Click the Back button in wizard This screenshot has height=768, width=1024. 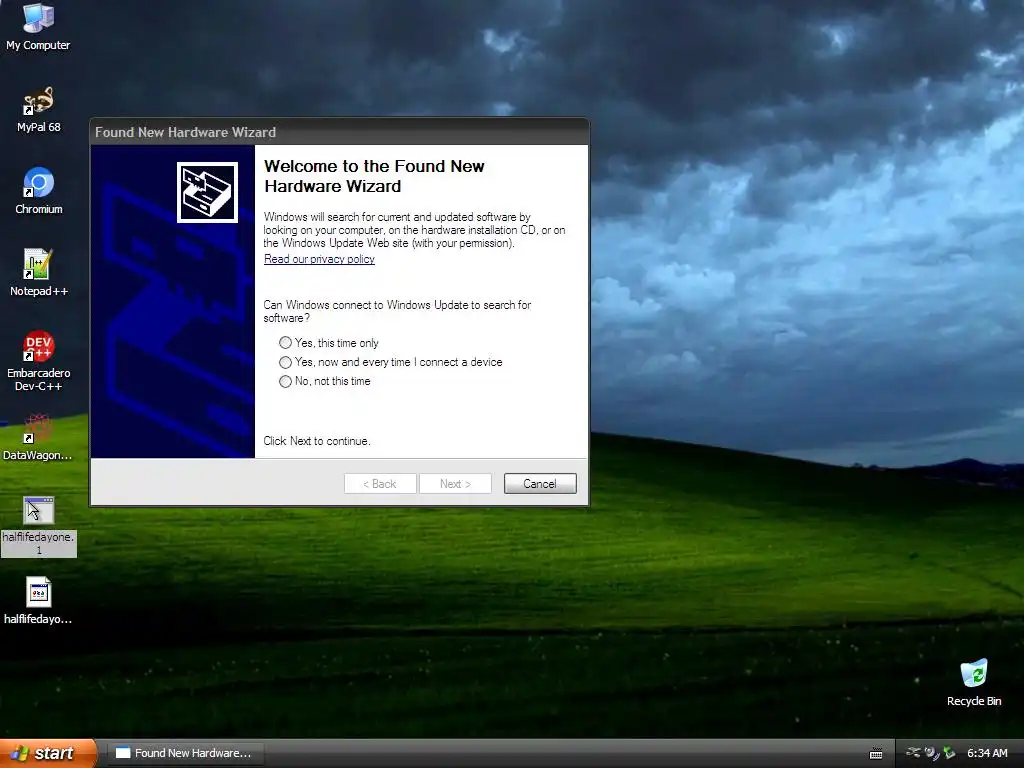[x=380, y=484]
